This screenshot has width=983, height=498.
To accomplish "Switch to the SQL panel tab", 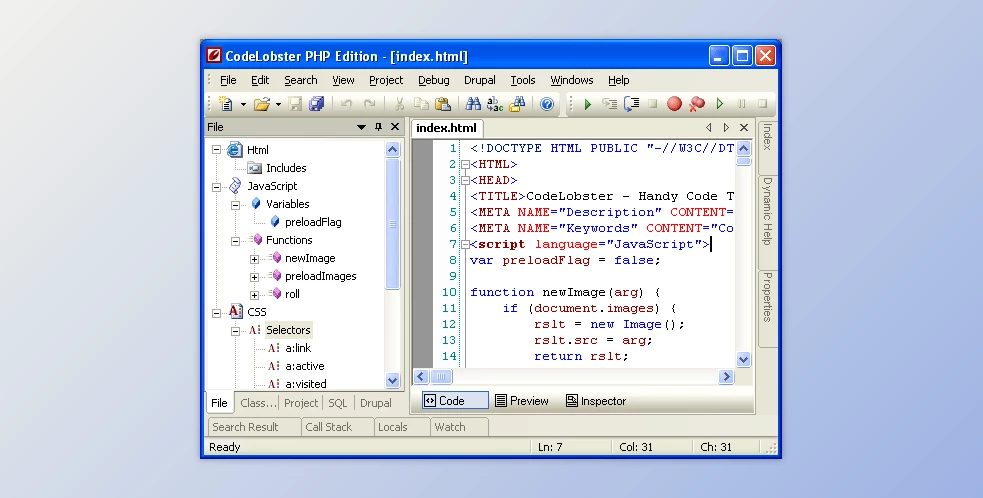I will 338,403.
